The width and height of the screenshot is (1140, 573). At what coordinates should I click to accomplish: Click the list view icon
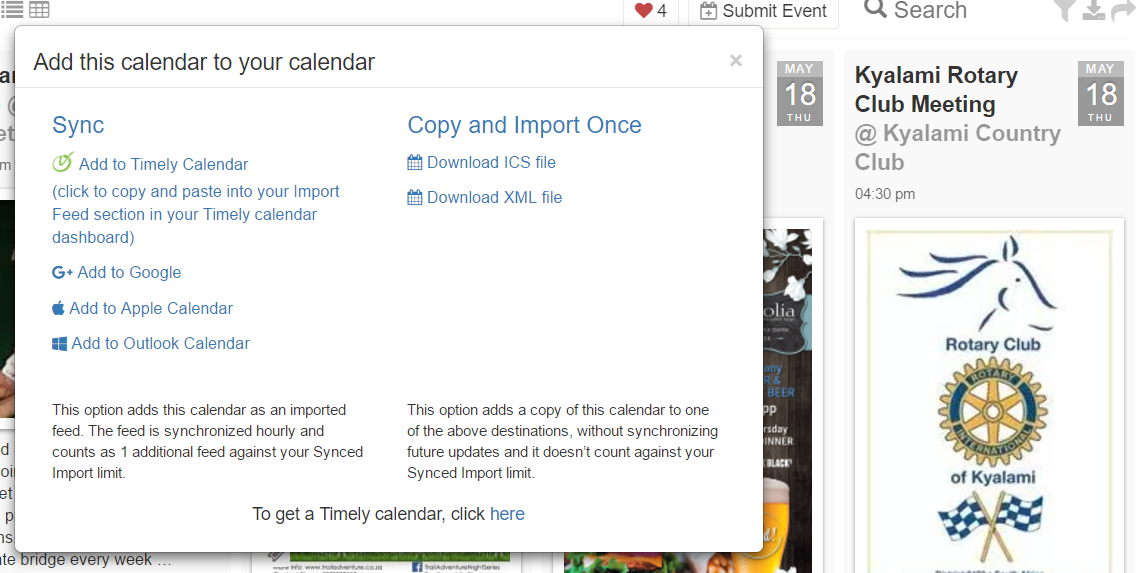tap(12, 9)
